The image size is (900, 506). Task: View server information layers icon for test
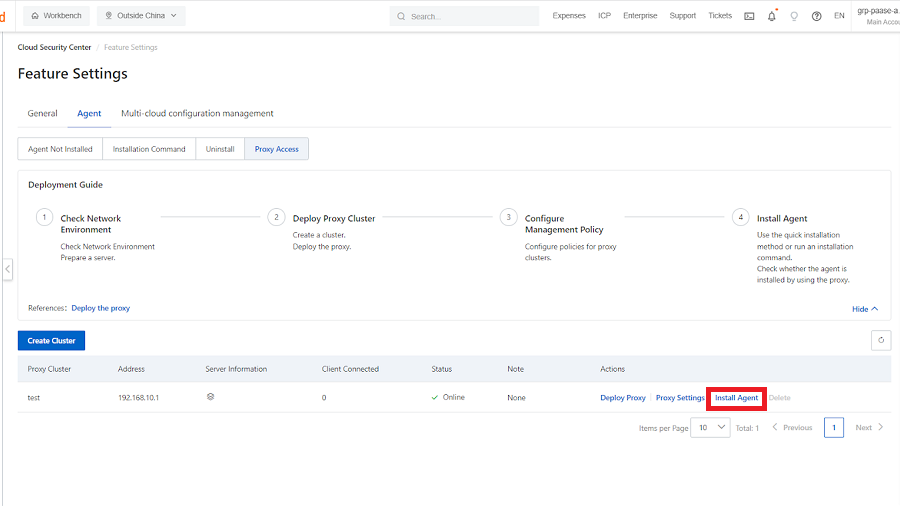(211, 397)
